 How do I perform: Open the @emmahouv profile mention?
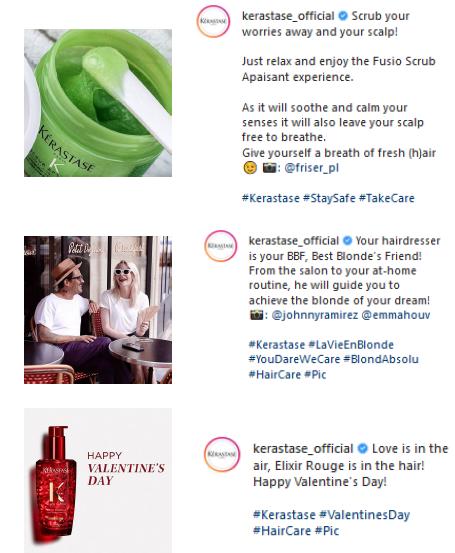pos(396,315)
